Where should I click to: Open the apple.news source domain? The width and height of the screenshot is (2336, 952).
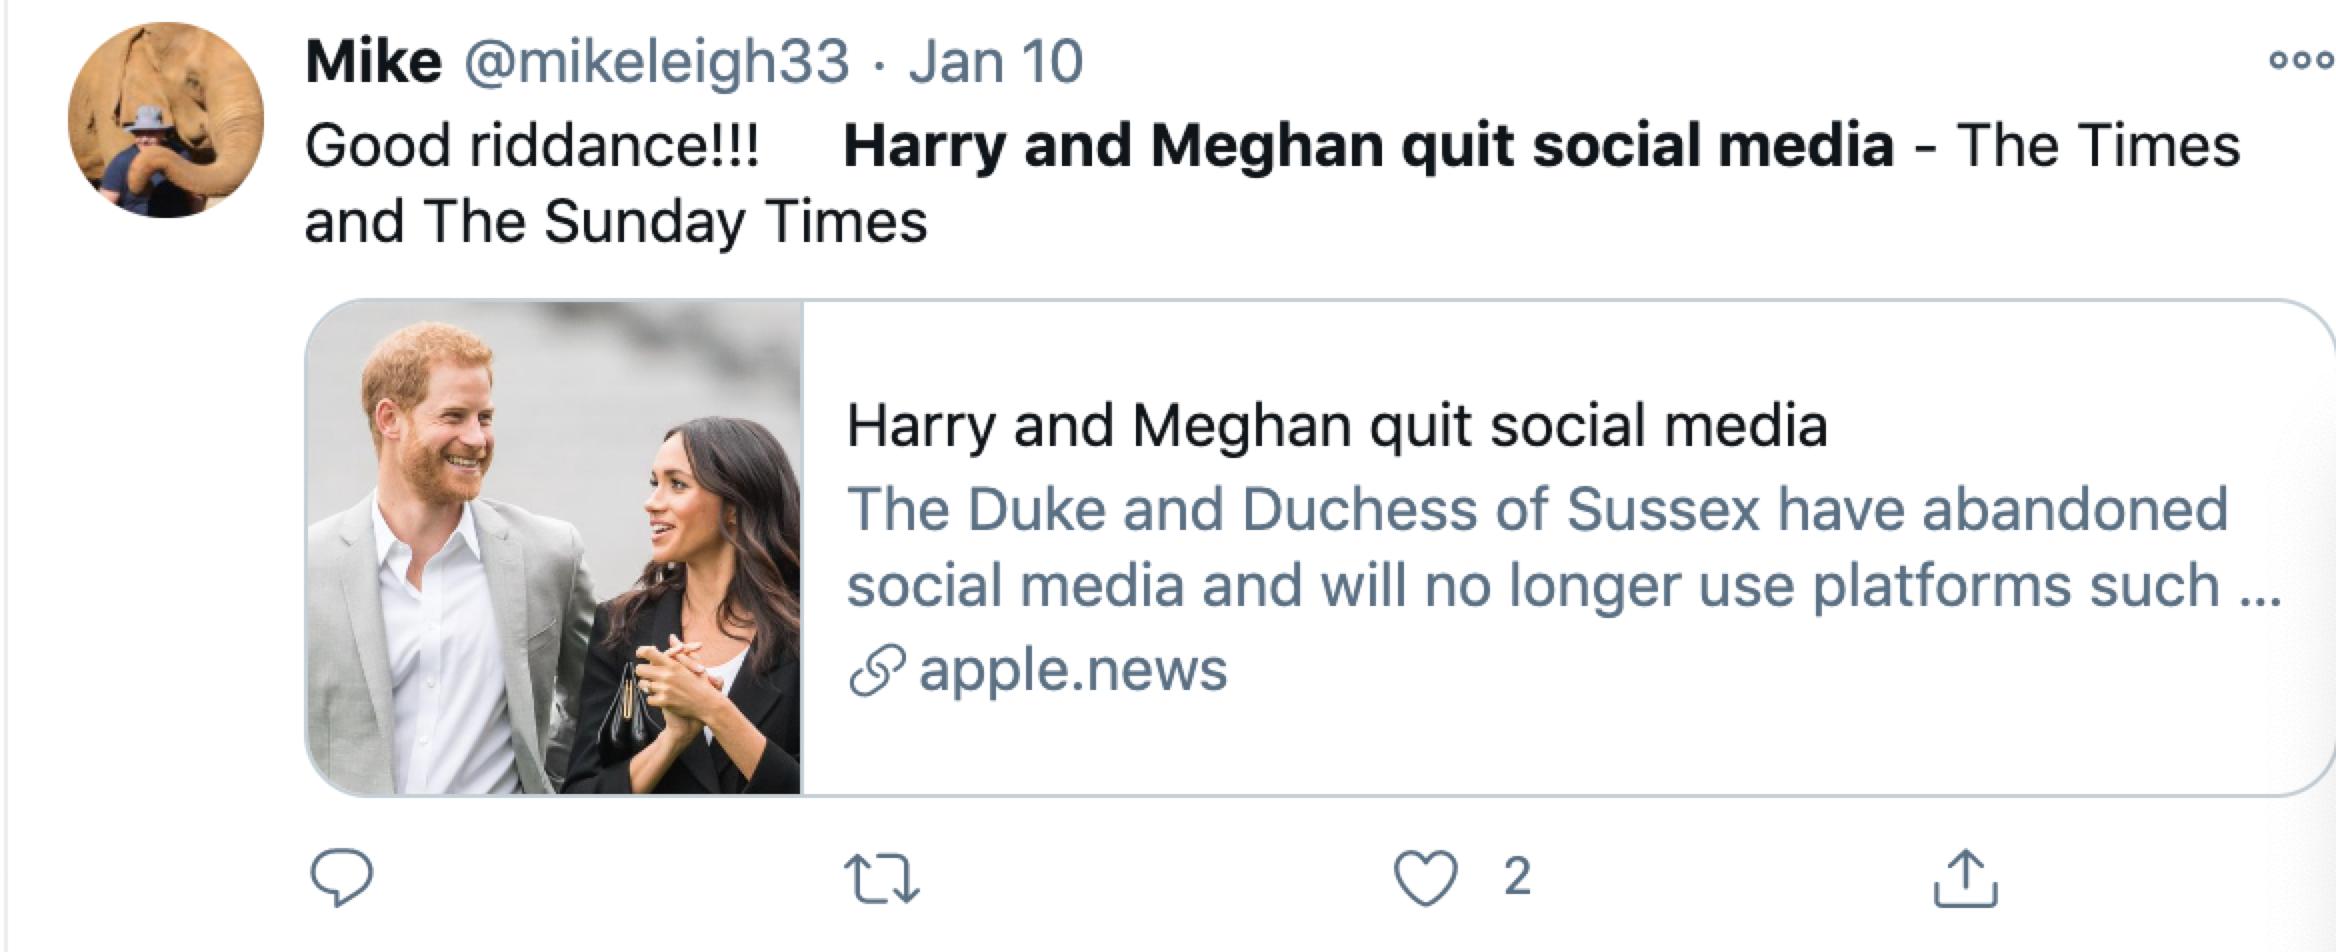tap(1073, 670)
